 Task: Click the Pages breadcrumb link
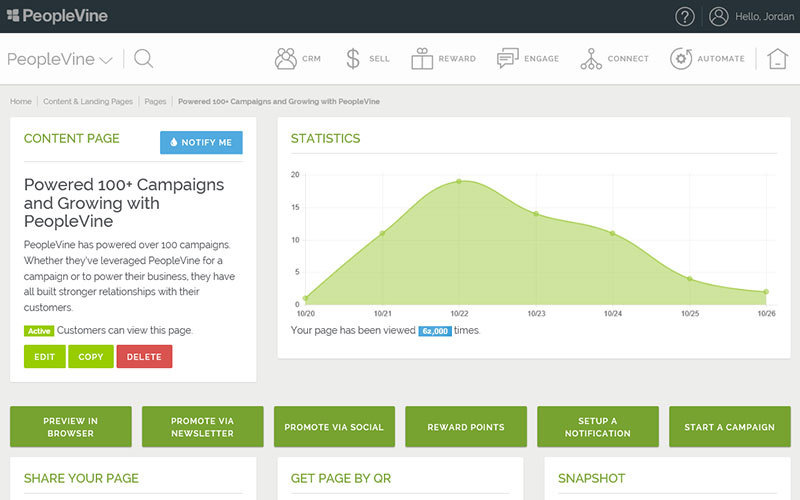click(x=155, y=102)
